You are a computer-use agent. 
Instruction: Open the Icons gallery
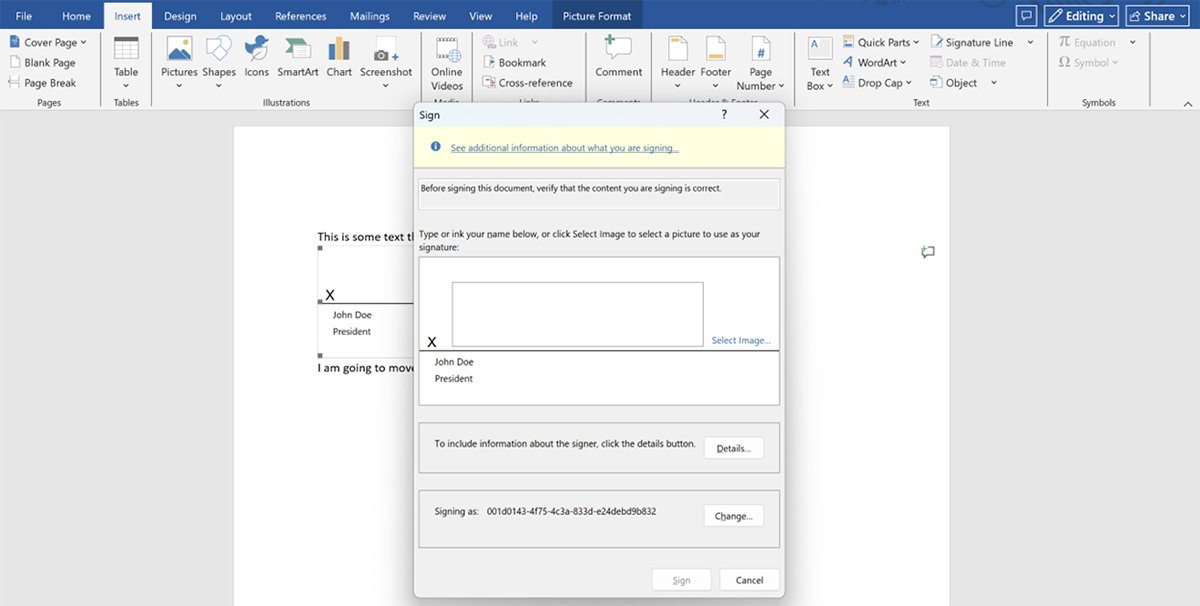(x=257, y=58)
